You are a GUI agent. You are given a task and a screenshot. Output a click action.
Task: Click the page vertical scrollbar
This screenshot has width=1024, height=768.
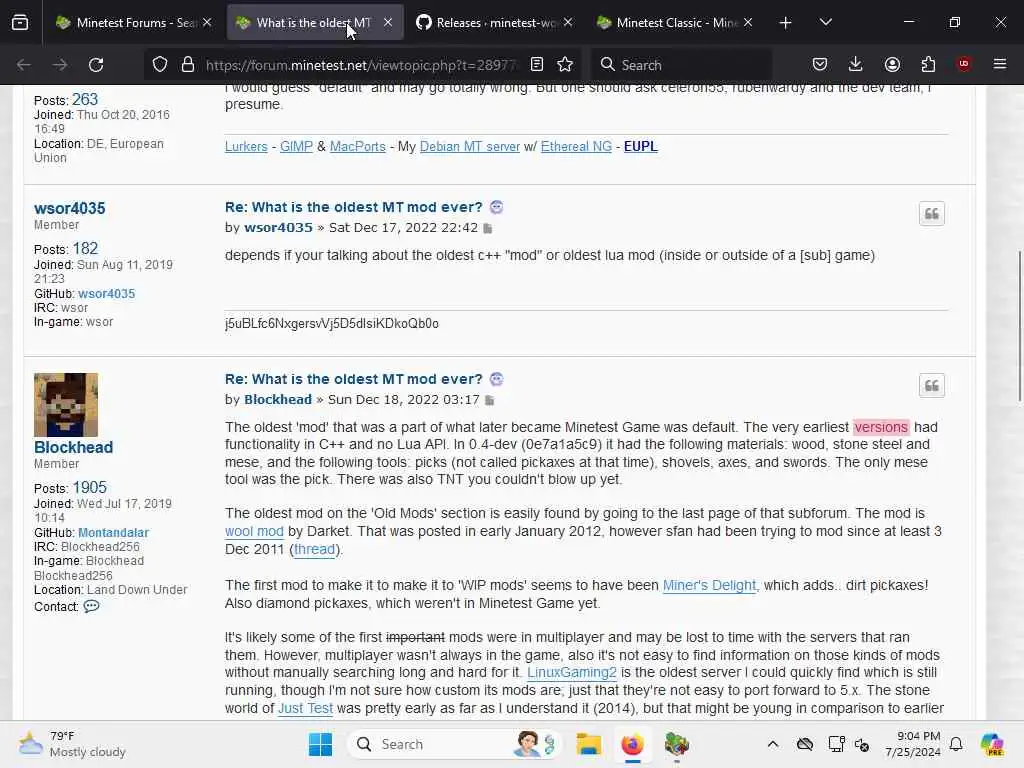click(1019, 327)
